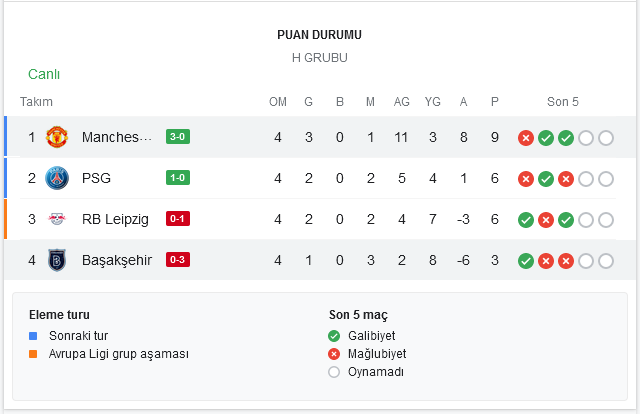Open RB Leipzig's red 0-1 score badge
The image size is (640, 414).
[178, 219]
